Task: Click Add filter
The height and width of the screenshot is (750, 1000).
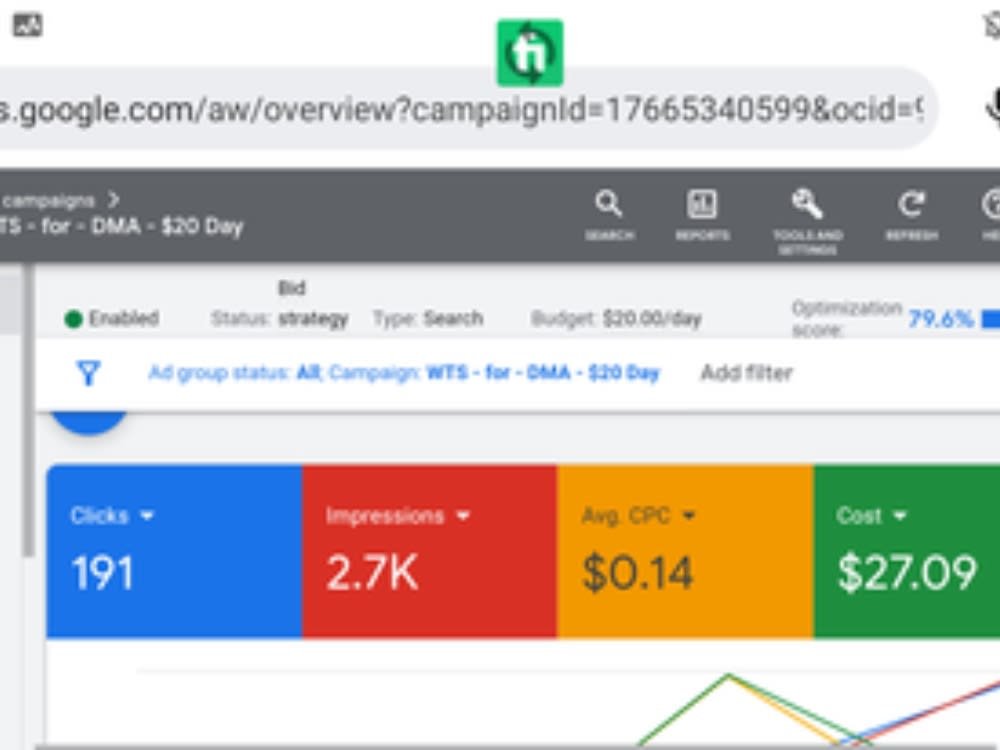Action: click(746, 372)
